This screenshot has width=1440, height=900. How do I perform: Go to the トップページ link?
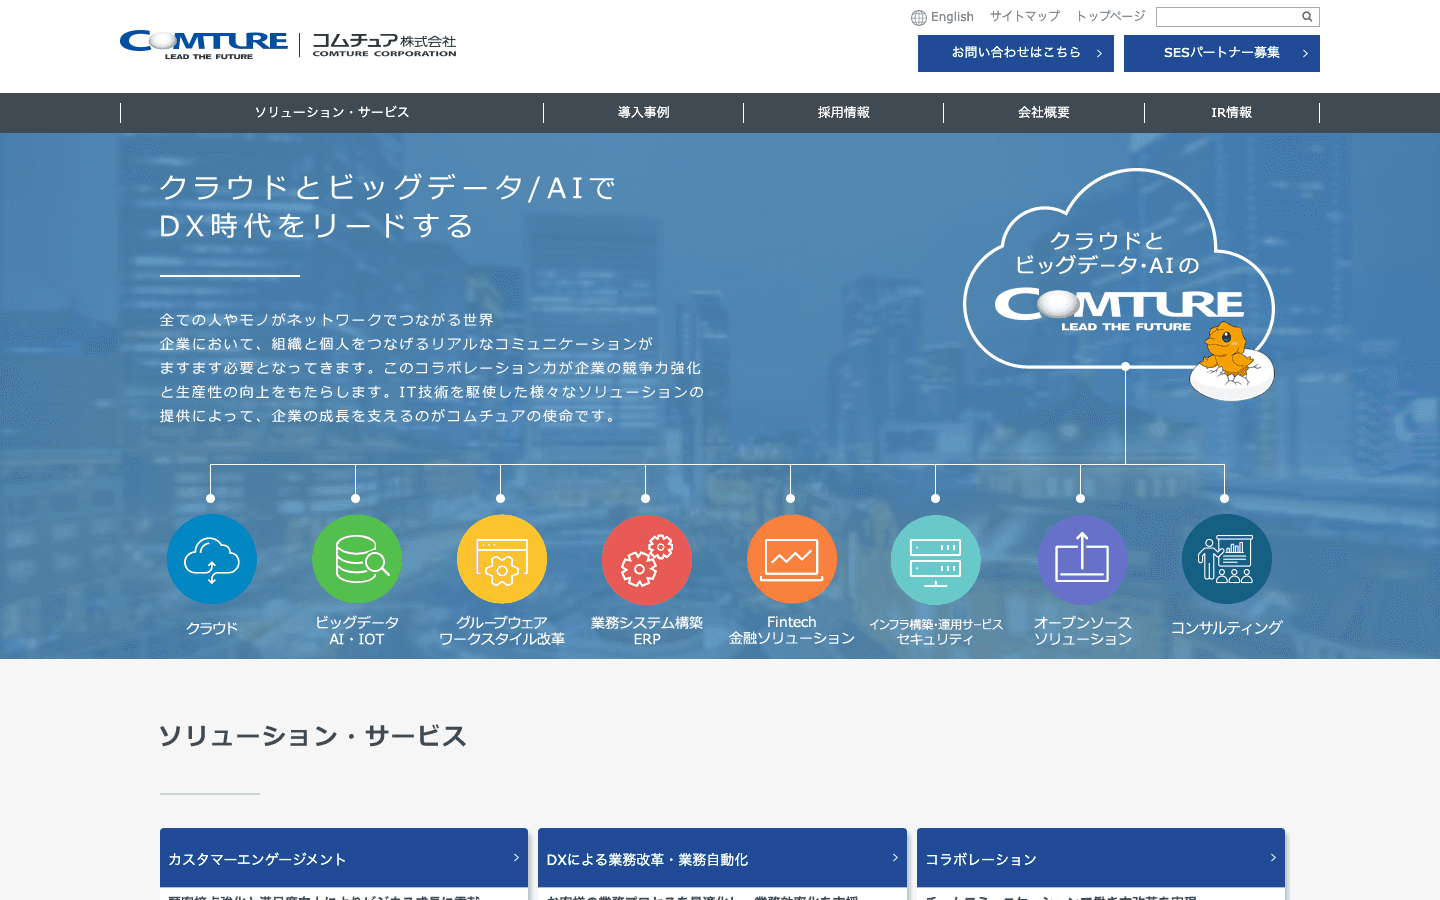click(1111, 16)
